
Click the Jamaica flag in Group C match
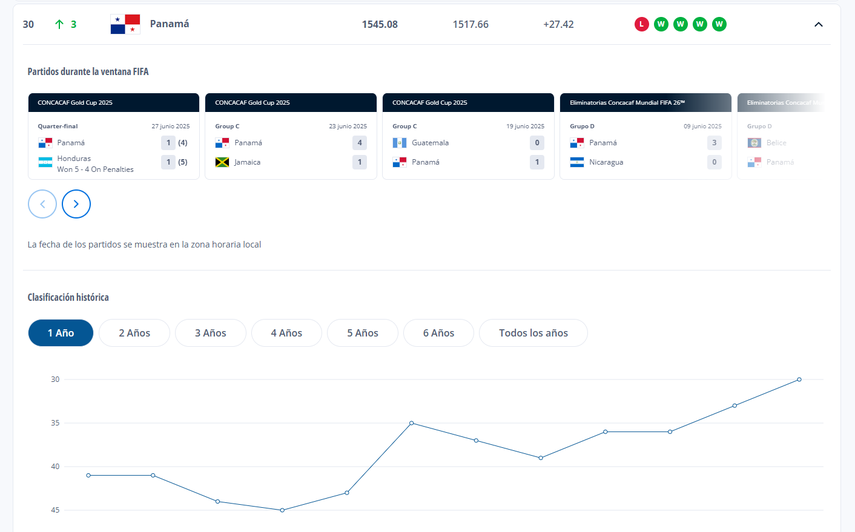(222, 162)
